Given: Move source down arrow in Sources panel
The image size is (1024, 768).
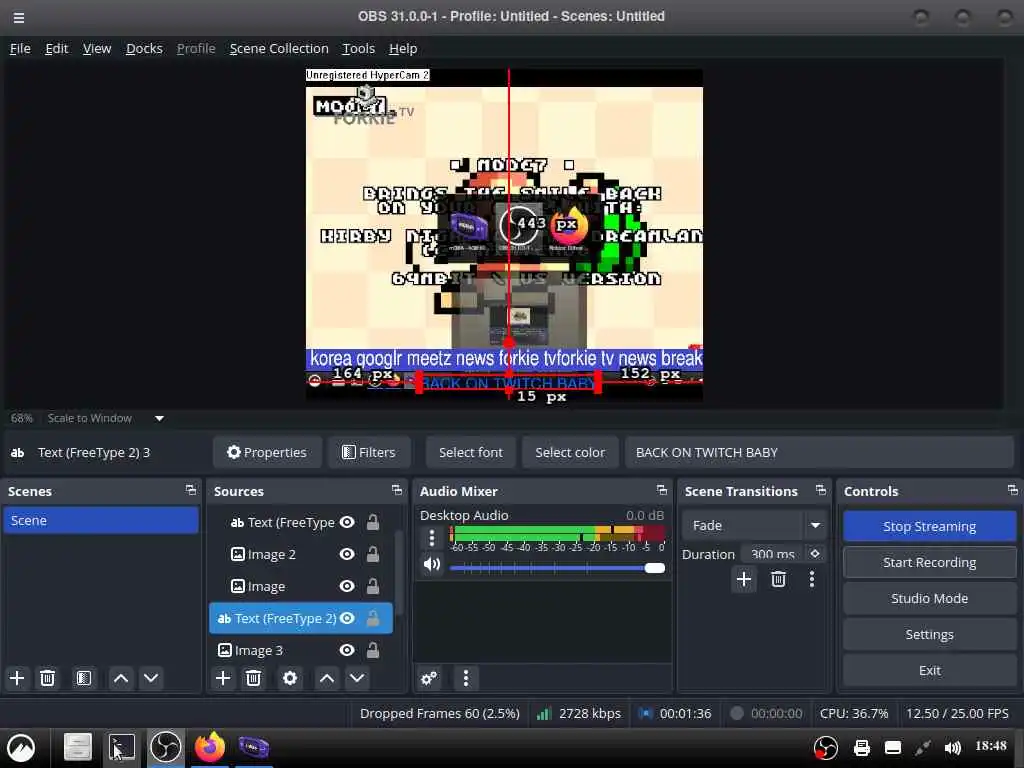Looking at the screenshot, I should coord(357,678).
